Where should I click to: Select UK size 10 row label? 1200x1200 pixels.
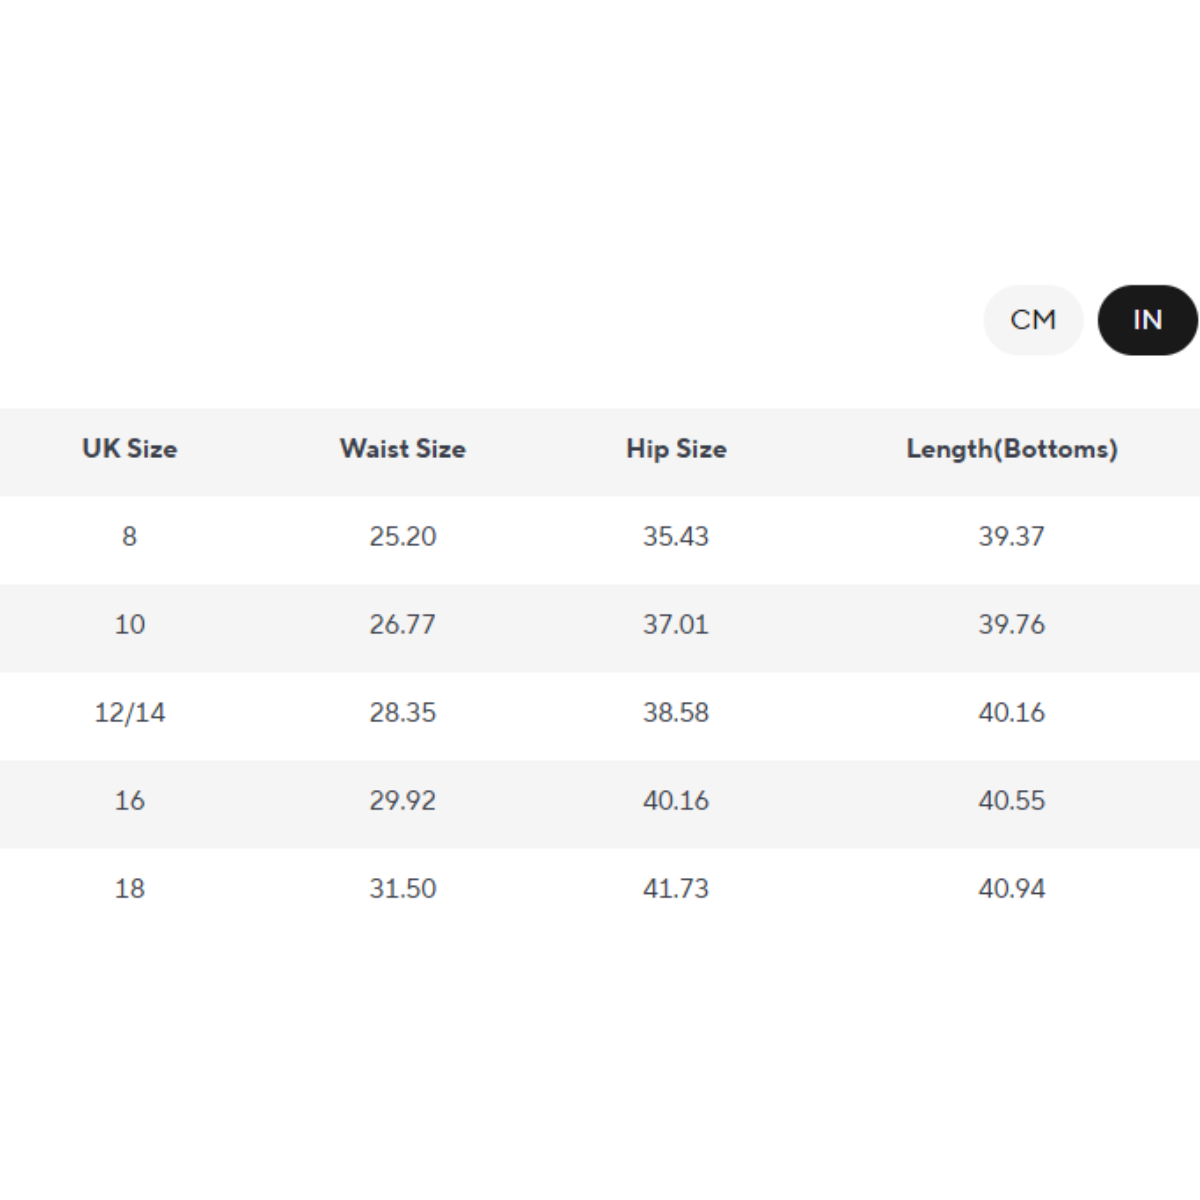click(130, 625)
